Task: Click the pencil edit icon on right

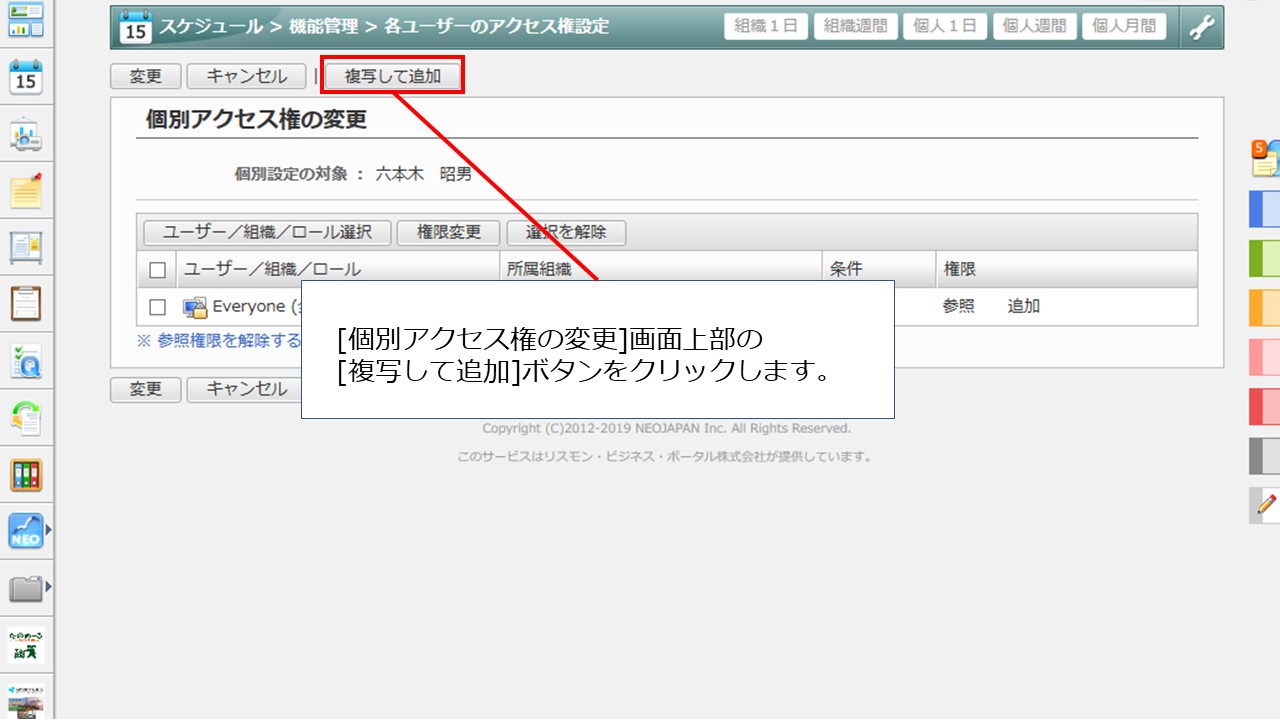Action: 1266,505
